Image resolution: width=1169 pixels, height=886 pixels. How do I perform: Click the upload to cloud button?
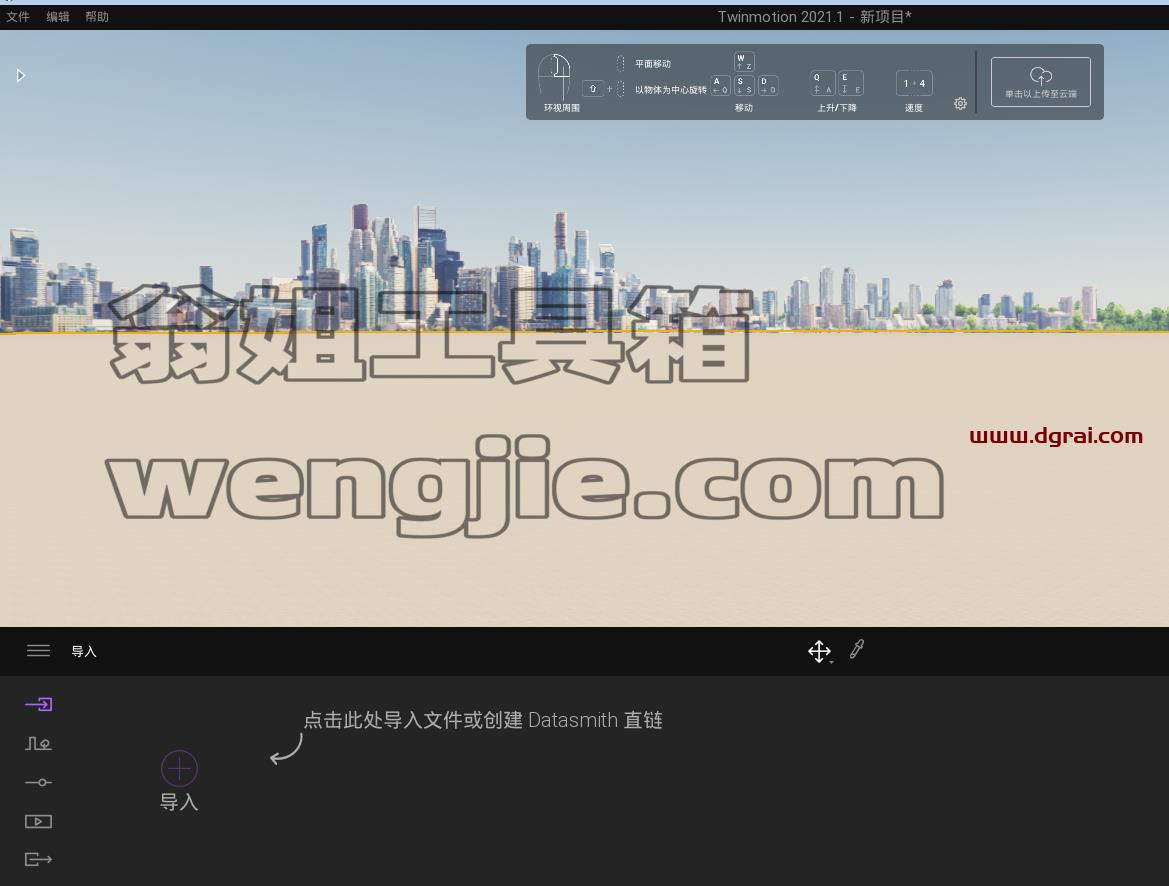(1041, 82)
